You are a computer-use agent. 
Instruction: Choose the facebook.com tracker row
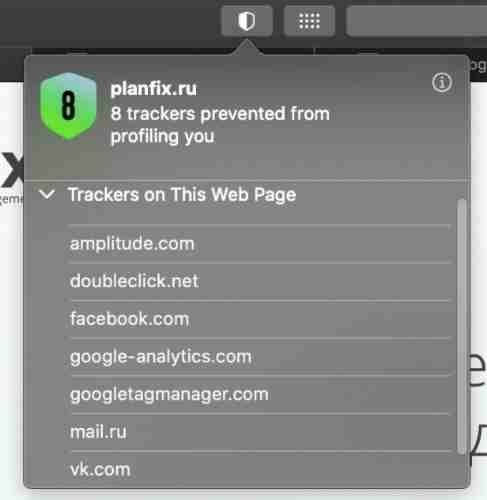click(x=260, y=319)
